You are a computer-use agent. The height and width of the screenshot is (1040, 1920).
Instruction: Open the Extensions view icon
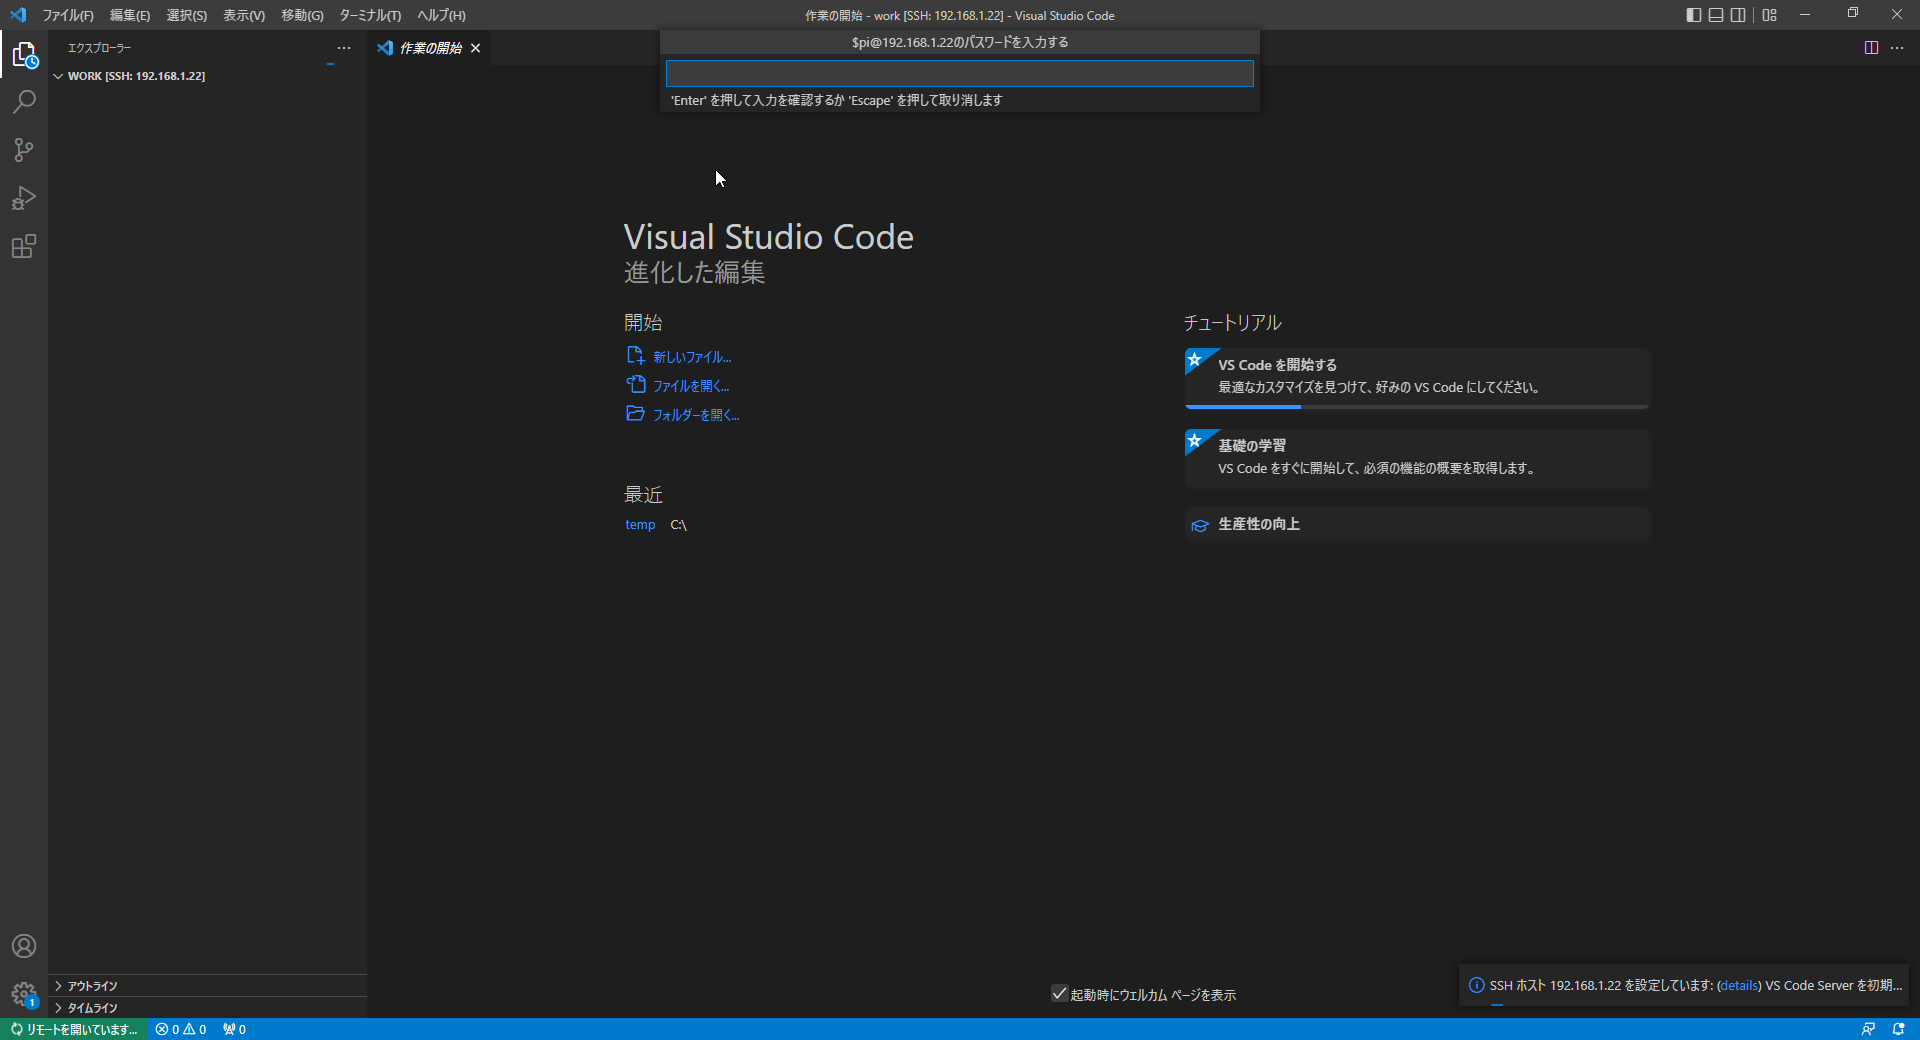[24, 246]
